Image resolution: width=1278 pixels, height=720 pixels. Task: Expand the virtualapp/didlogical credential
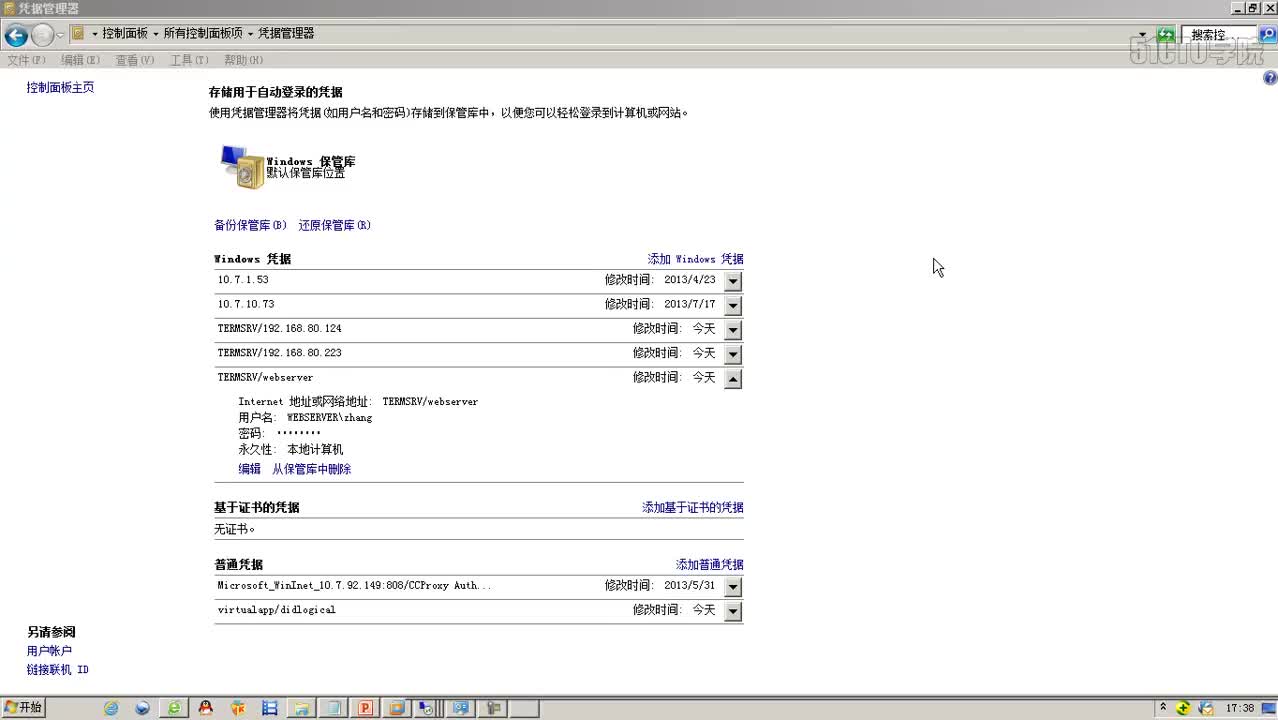(x=733, y=611)
